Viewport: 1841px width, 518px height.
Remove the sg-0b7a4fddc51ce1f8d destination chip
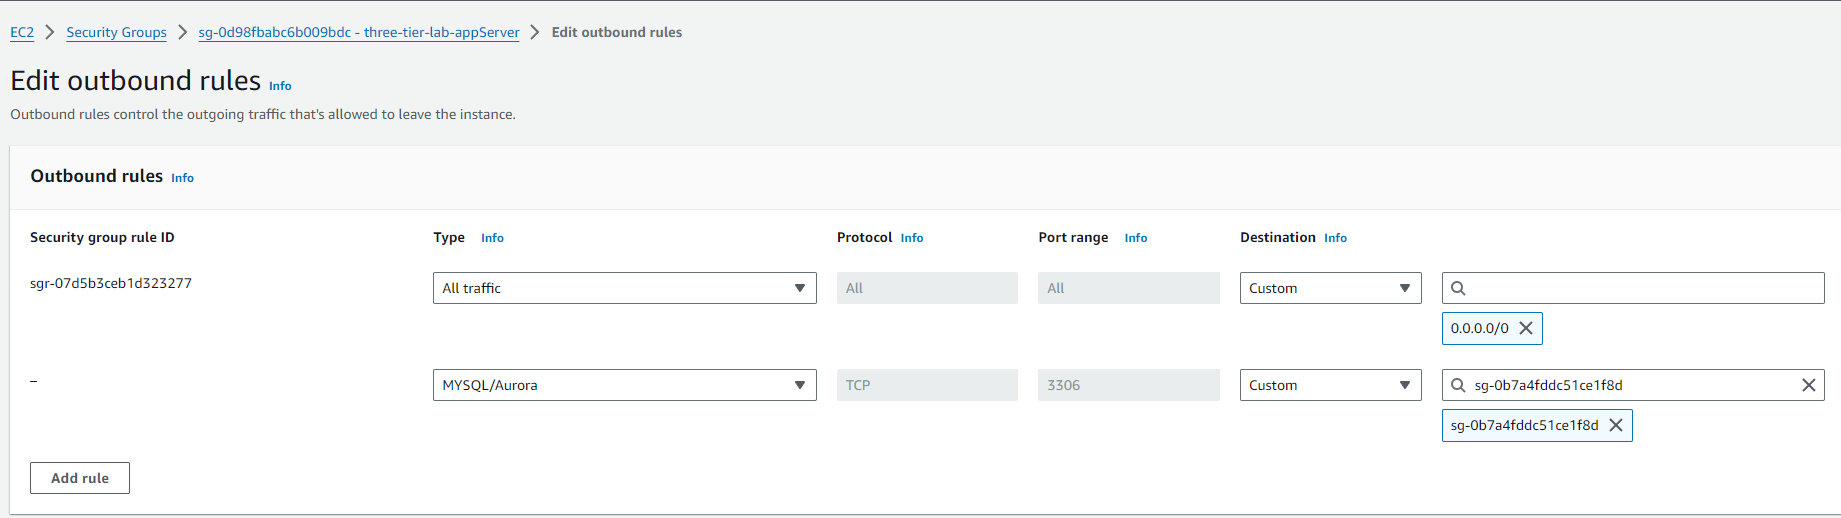pyautogui.click(x=1615, y=425)
